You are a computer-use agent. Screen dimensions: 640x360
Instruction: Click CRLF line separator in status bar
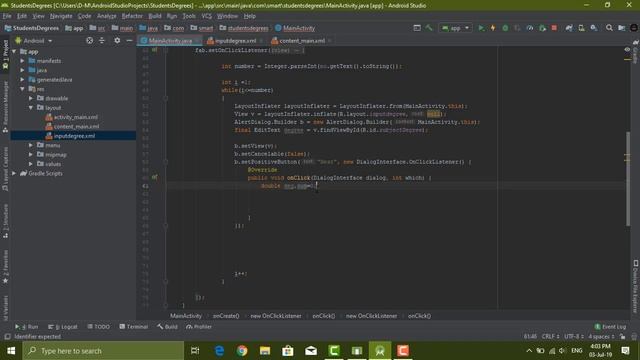[x=550, y=336]
